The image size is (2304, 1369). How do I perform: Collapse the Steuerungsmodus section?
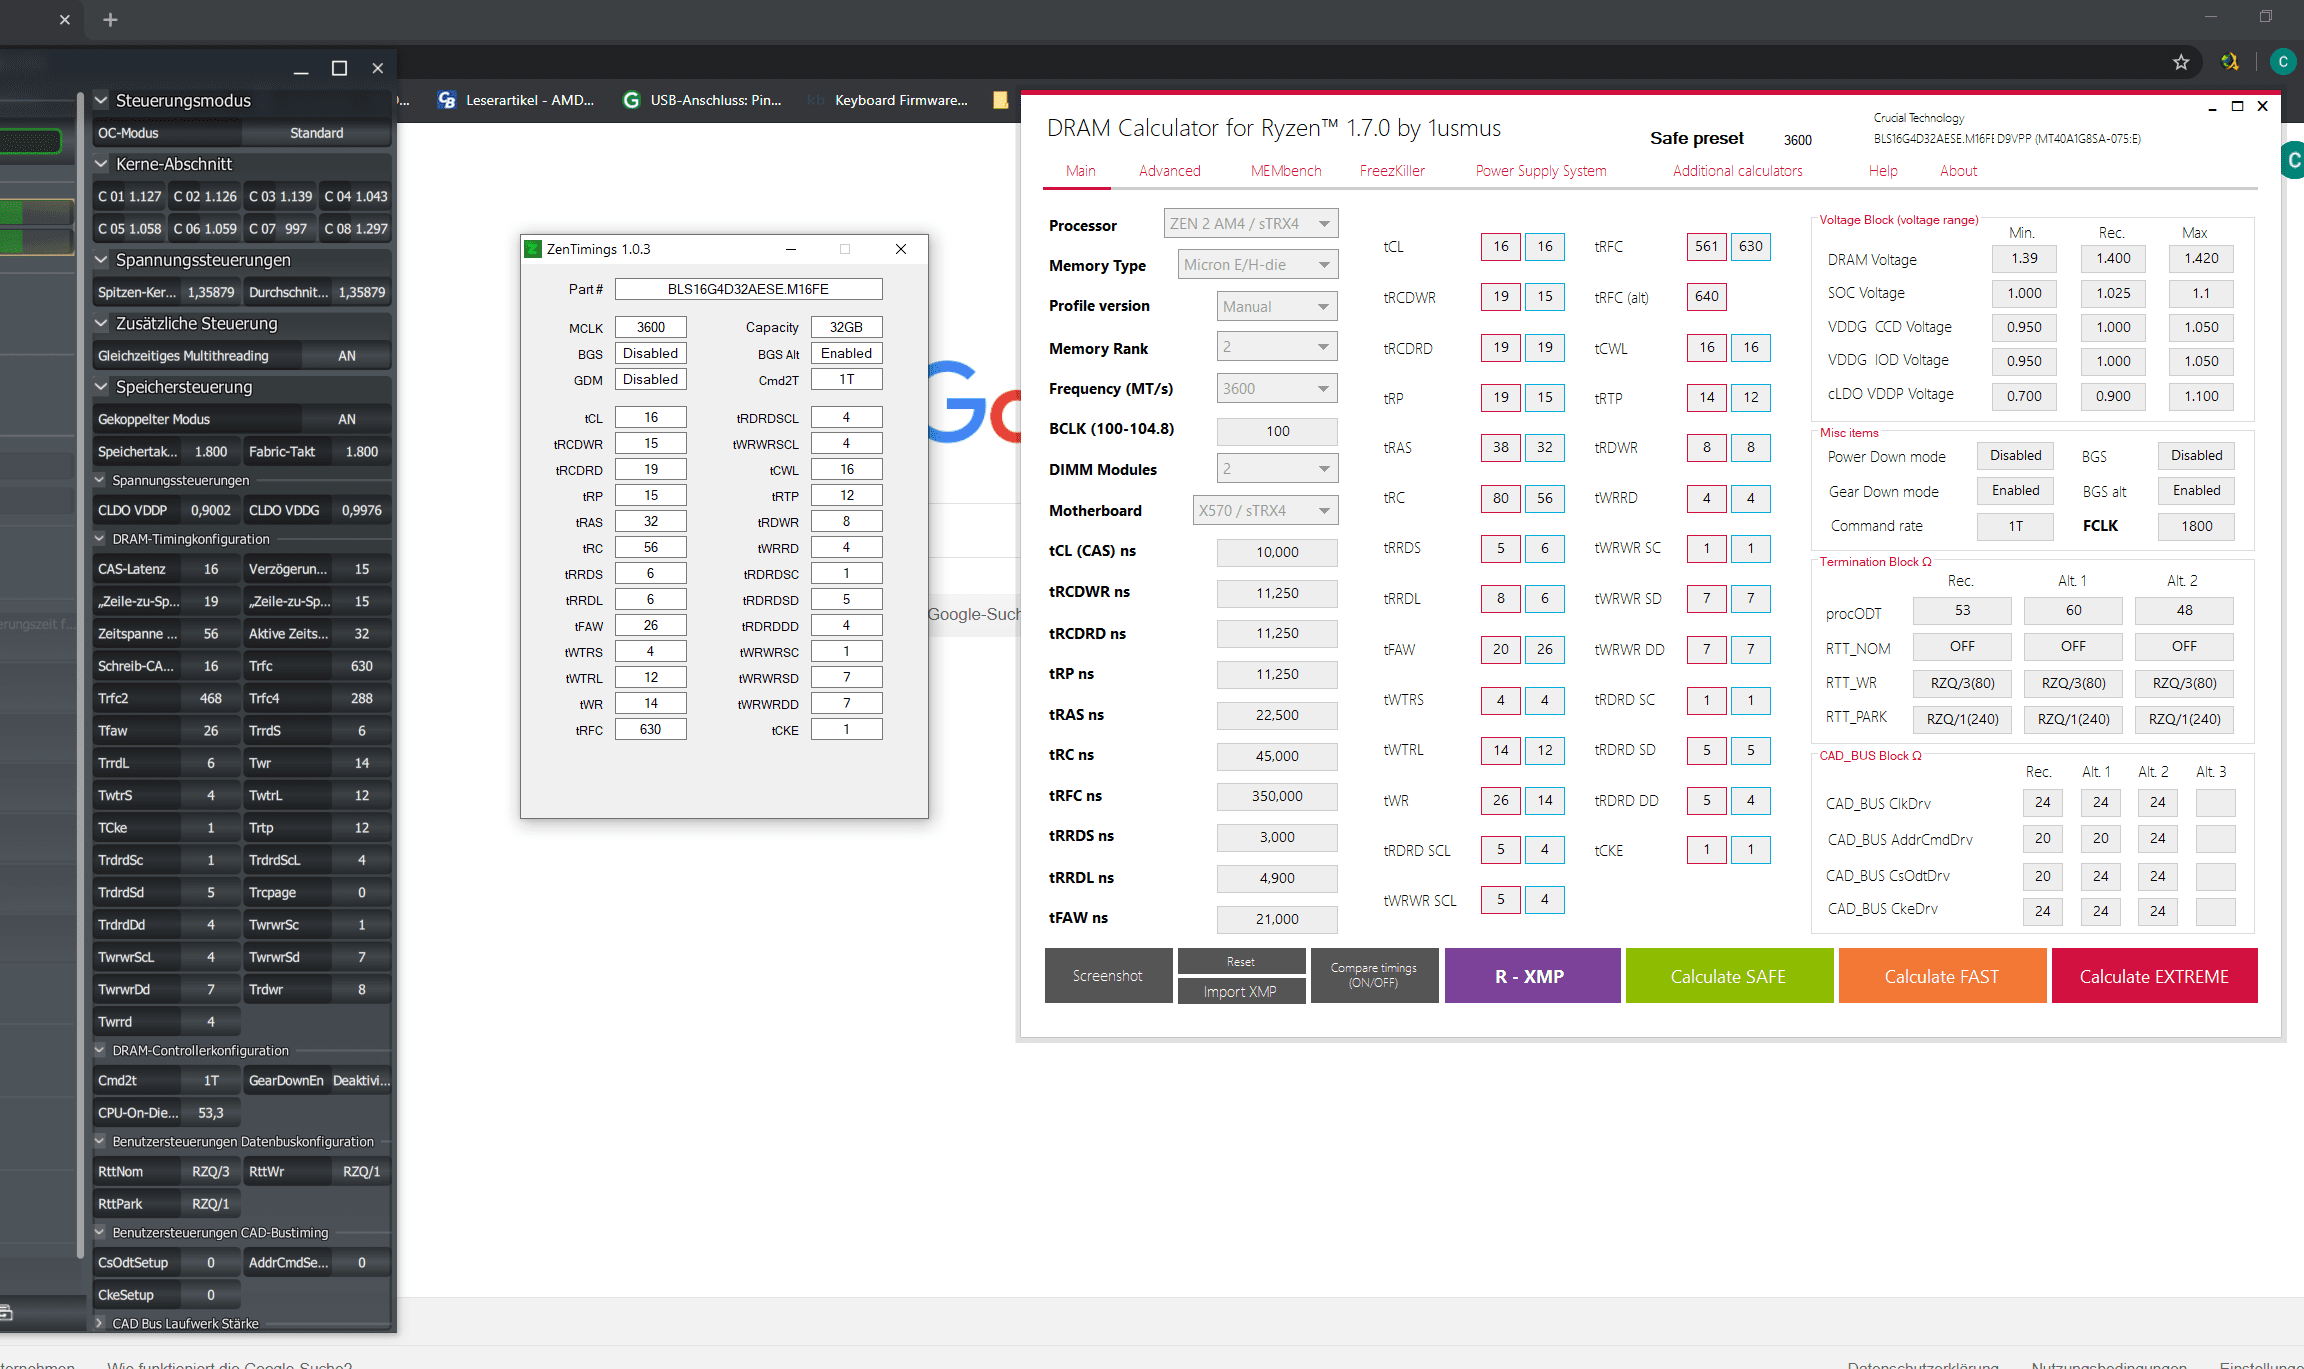point(101,100)
